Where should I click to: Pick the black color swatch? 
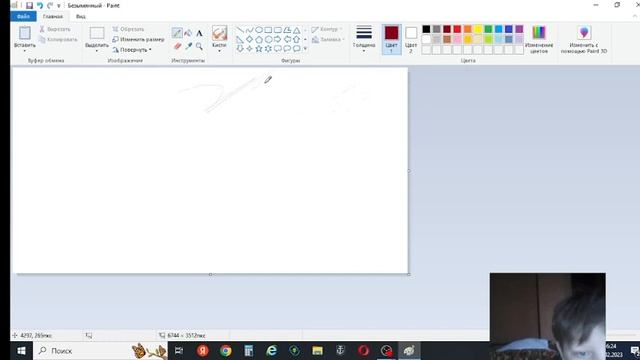coord(426,29)
